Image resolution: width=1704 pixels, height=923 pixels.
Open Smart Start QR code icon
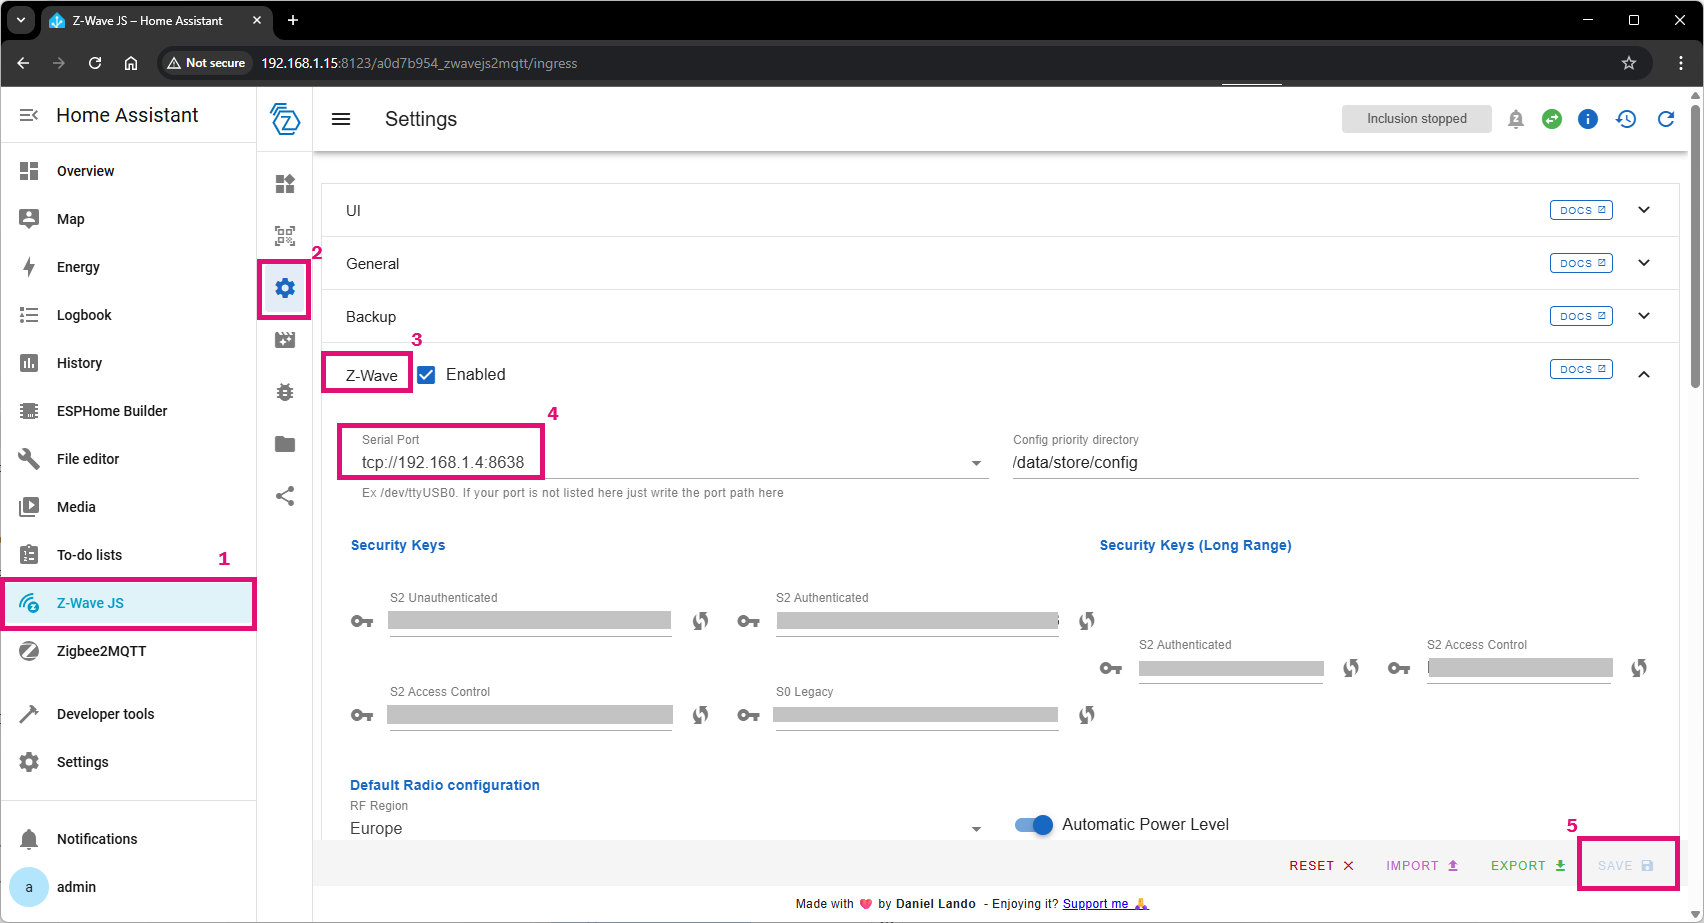coord(285,236)
